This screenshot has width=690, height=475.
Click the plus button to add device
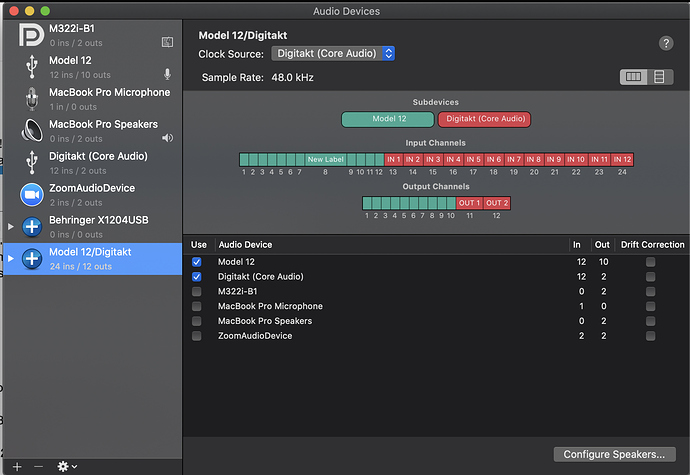[x=16, y=466]
